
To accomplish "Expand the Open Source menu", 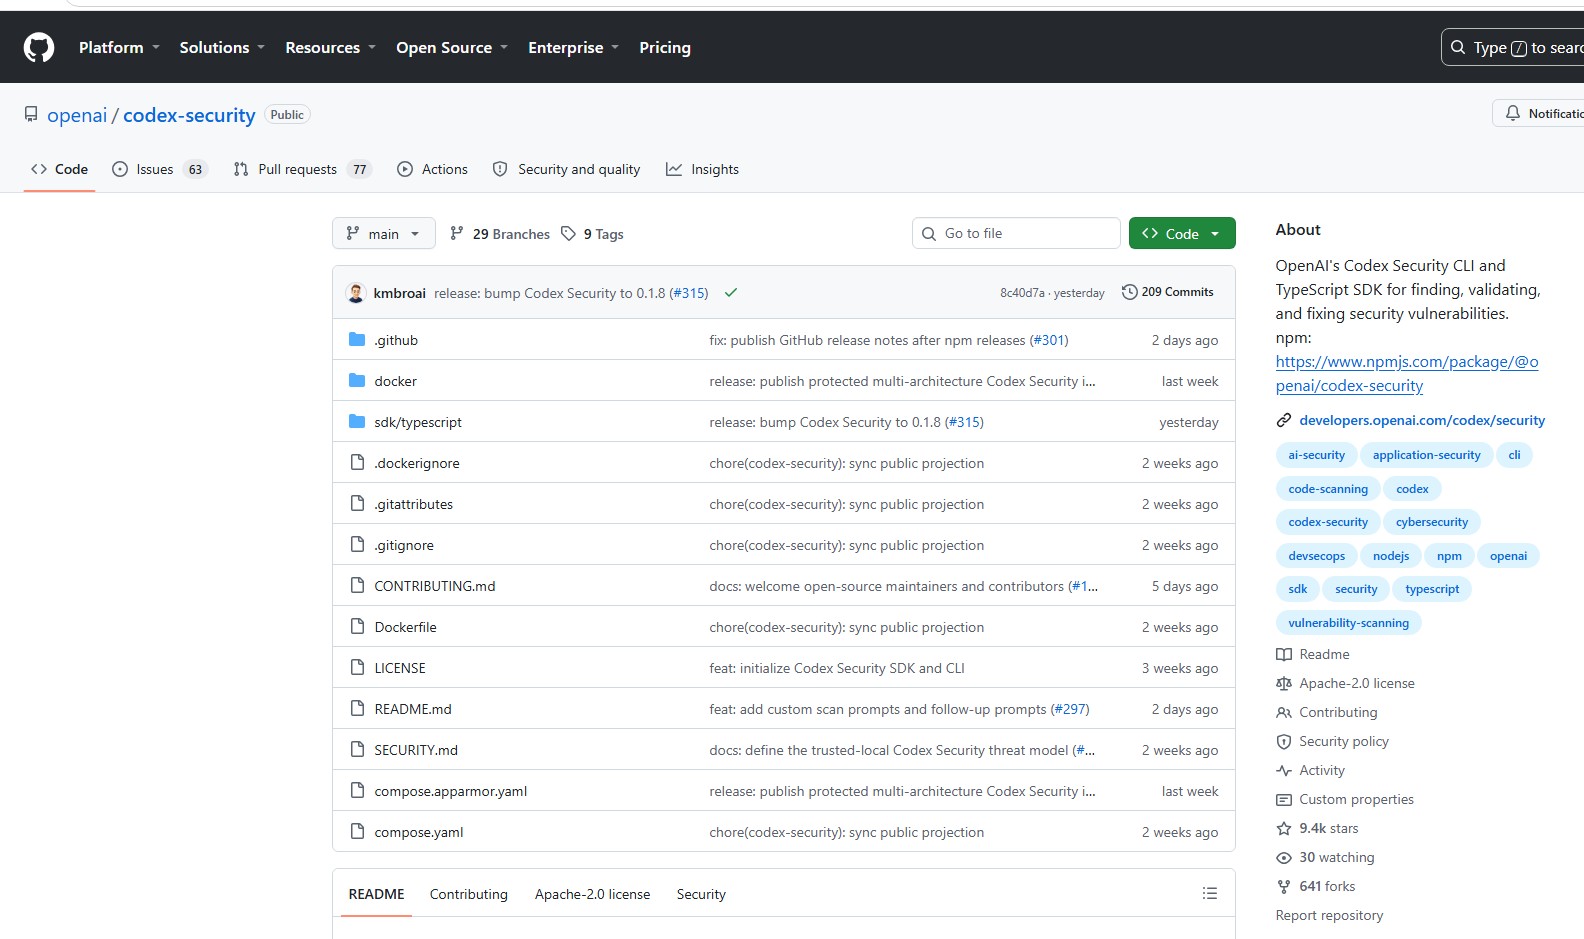I will pyautogui.click(x=452, y=48).
